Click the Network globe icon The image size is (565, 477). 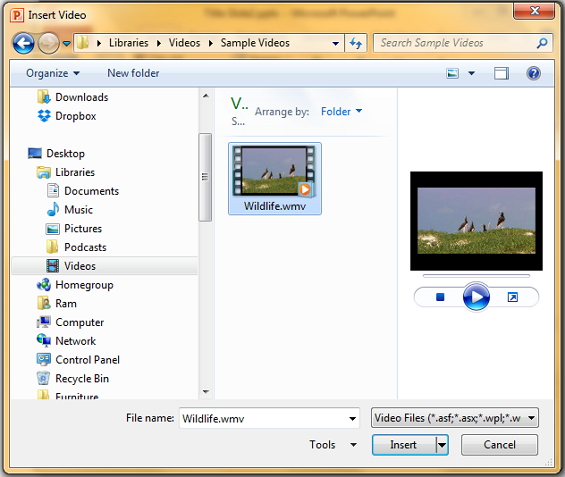tap(44, 341)
